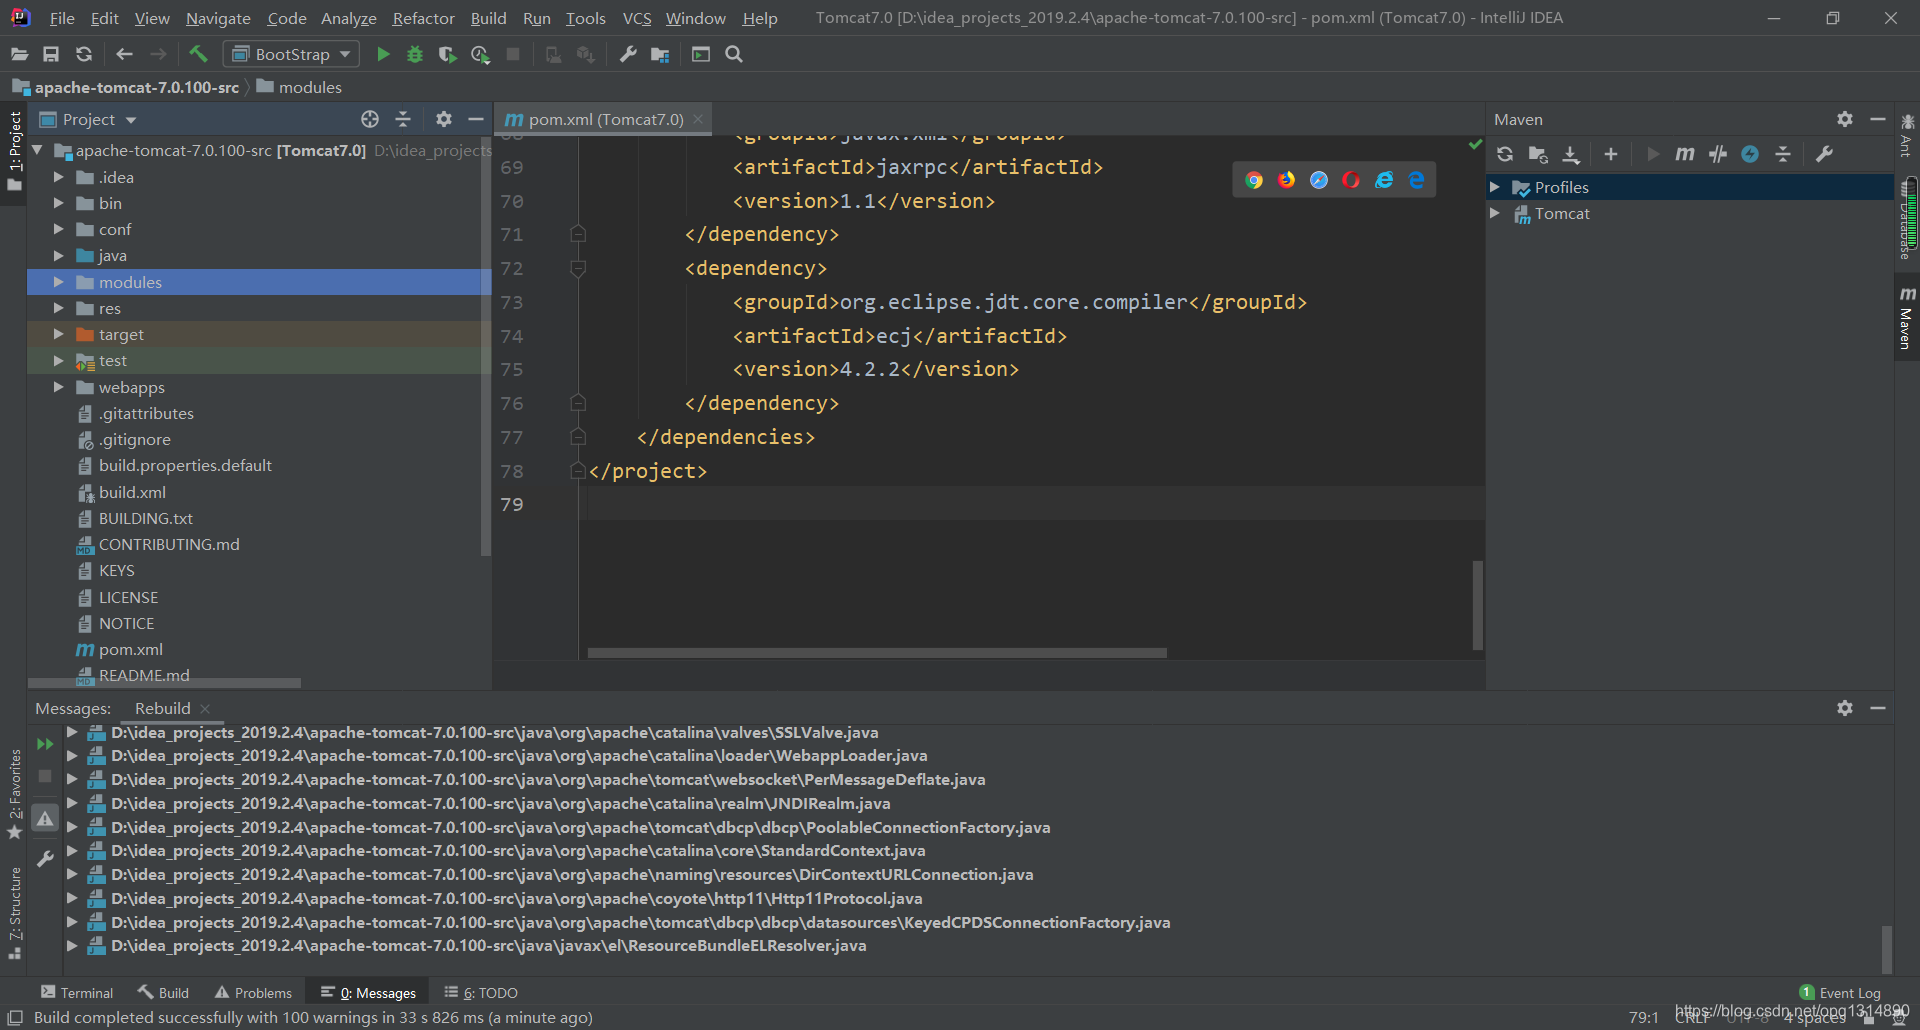This screenshot has height=1030, width=1920.
Task: Click cursor position 79:1 in status bar
Action: 1643,1017
